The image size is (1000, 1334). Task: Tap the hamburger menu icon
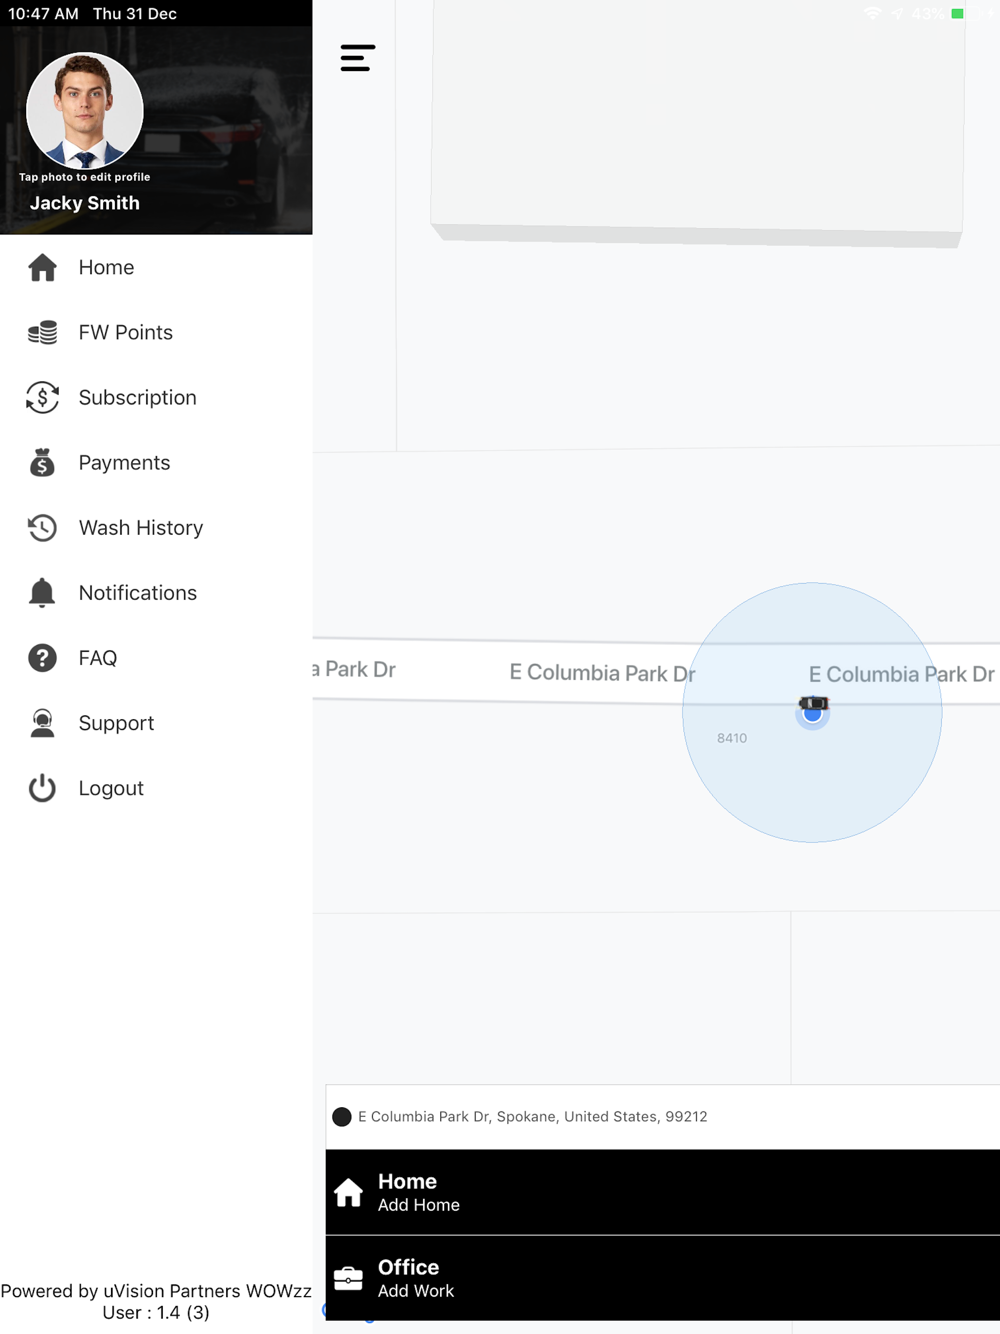coord(357,58)
